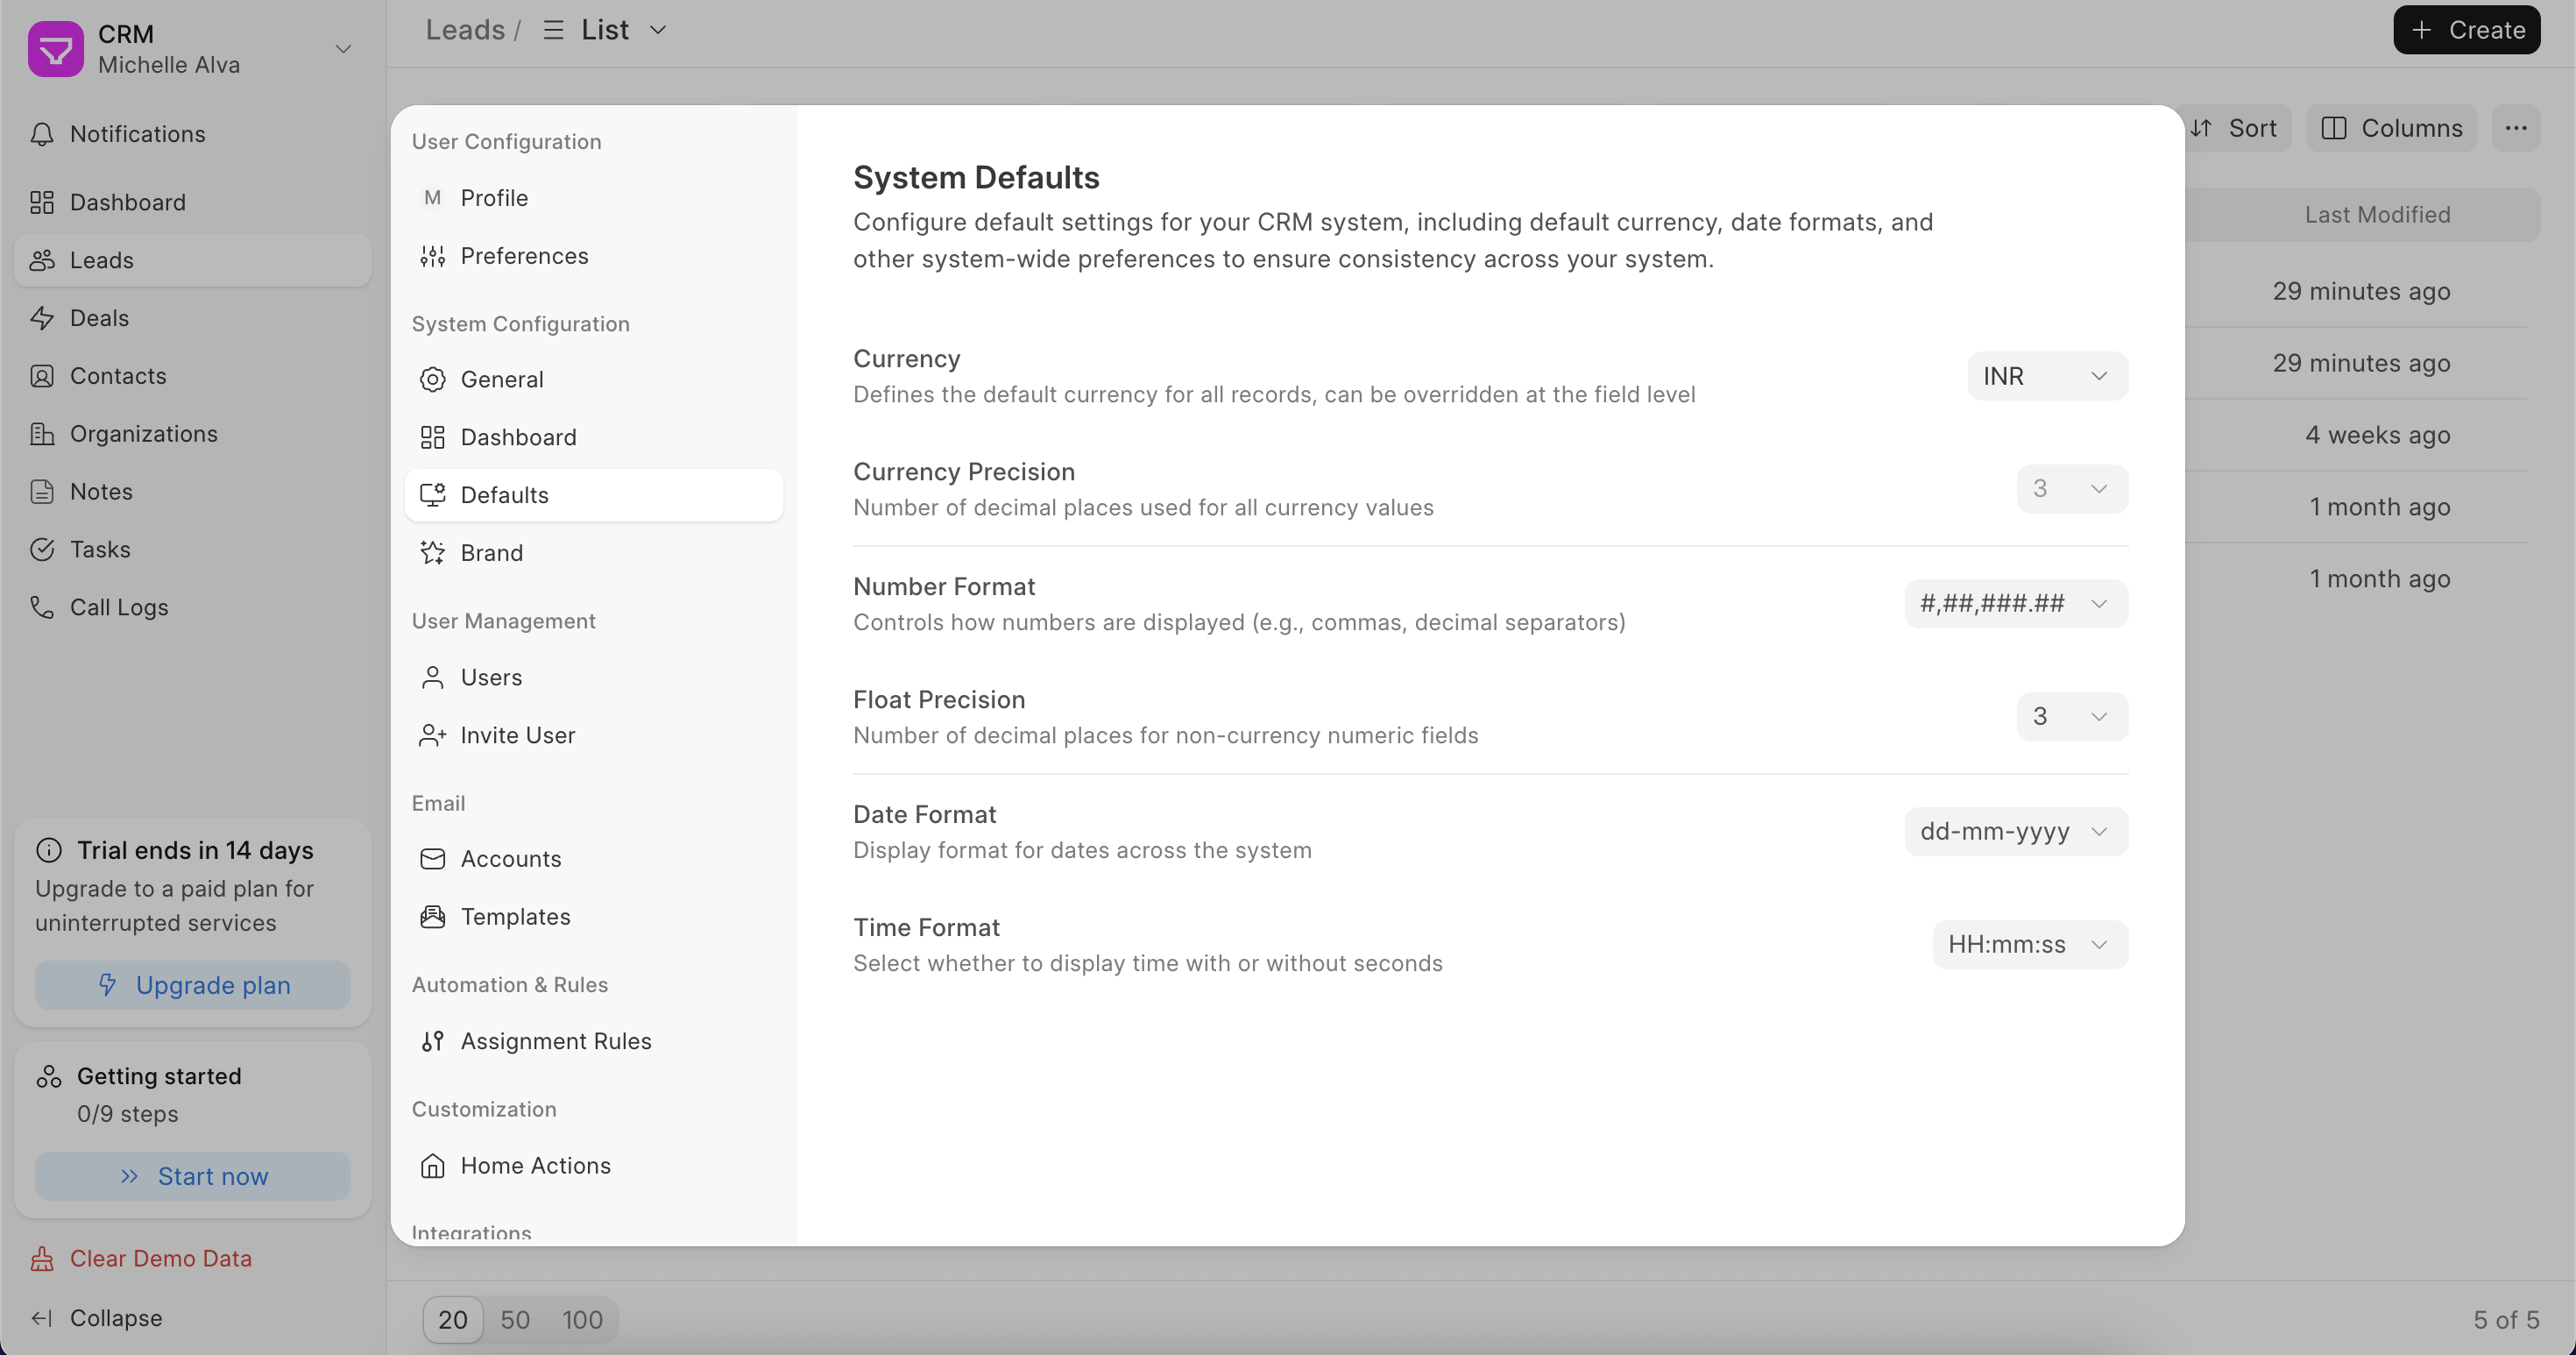Screen dimensions: 2576x1355
Task: Click the Assignment Rules icon
Action: [x=432, y=1041]
